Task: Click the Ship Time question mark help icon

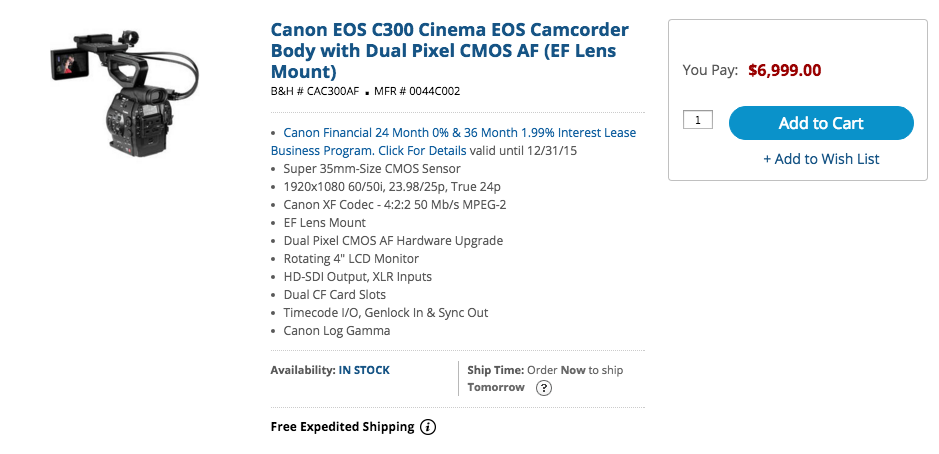Action: click(x=543, y=388)
